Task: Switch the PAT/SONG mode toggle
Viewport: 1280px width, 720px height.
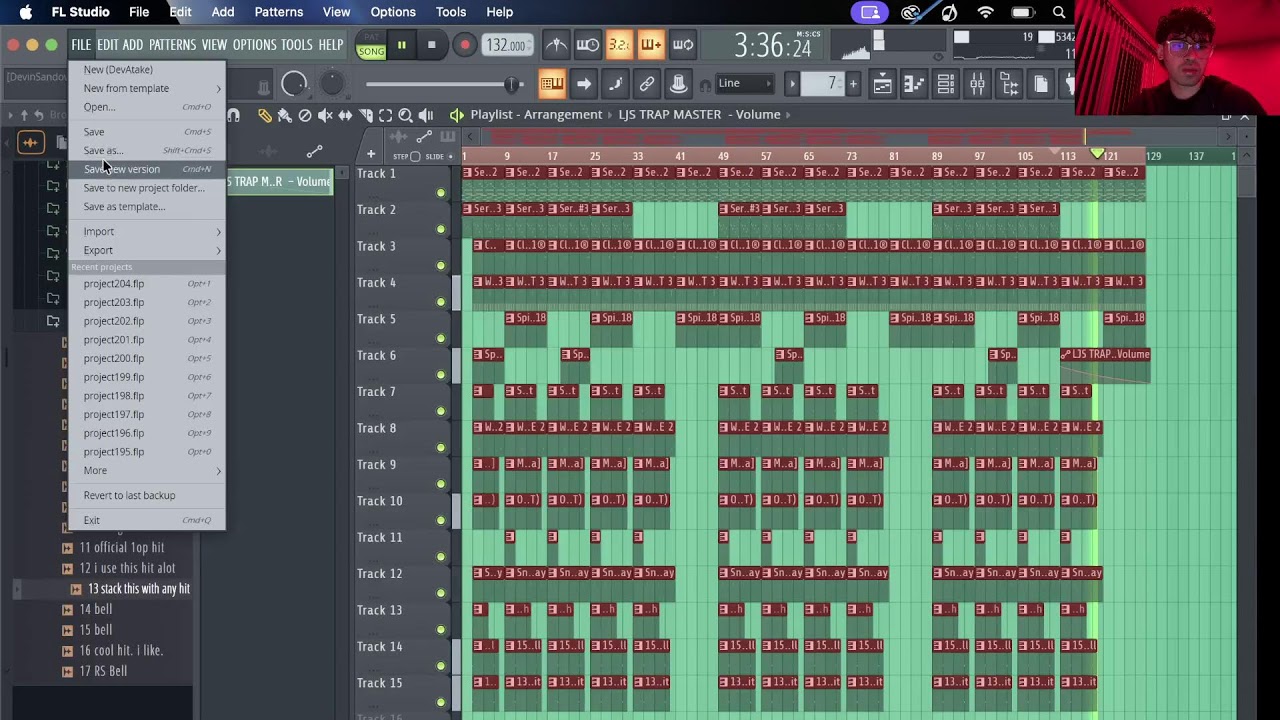Action: point(371,45)
